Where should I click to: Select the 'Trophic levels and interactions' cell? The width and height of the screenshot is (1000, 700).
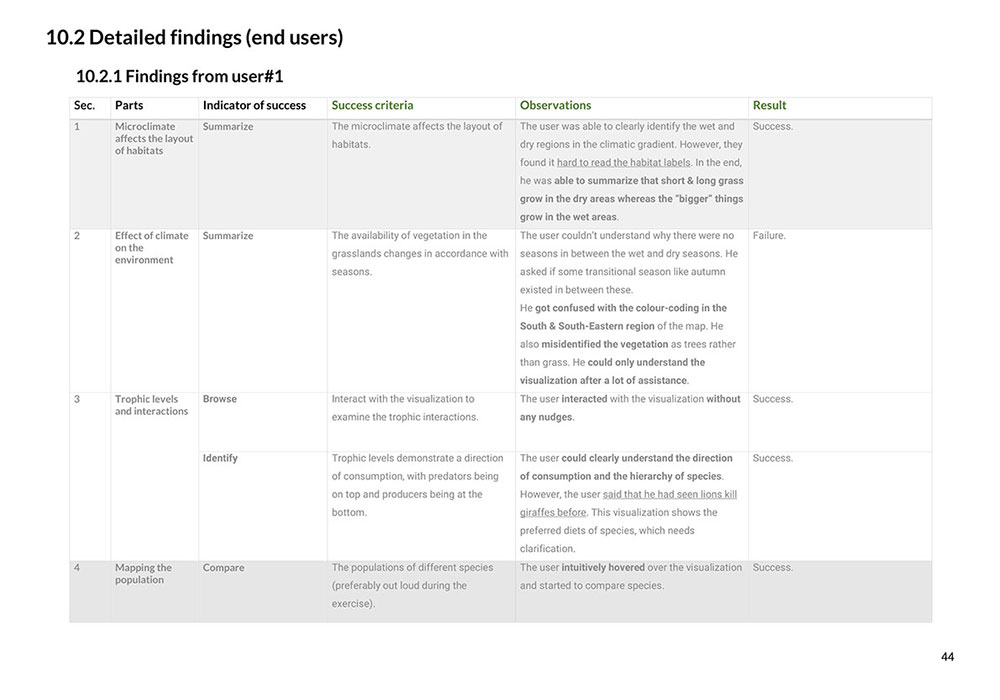[x=152, y=405]
